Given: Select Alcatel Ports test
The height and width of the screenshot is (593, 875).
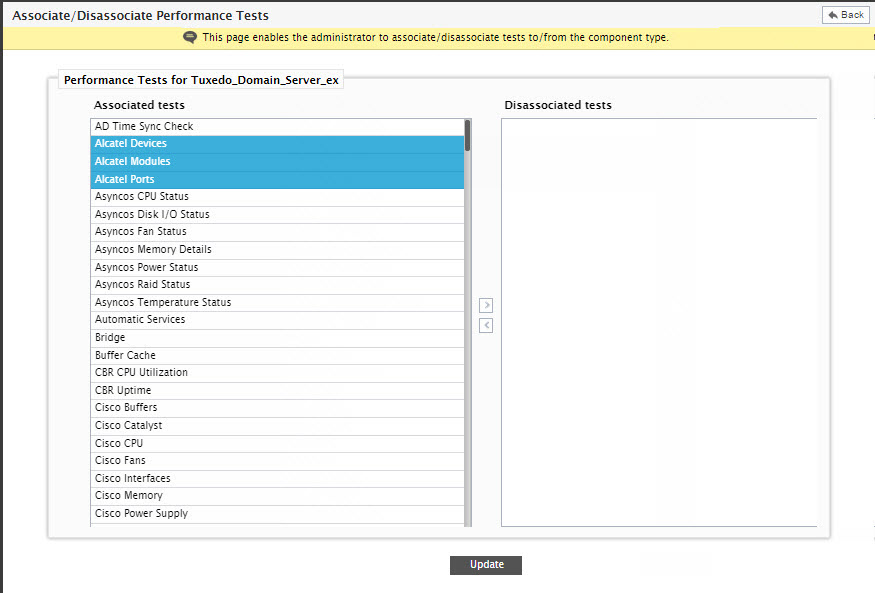Looking at the screenshot, I should 277,180.
